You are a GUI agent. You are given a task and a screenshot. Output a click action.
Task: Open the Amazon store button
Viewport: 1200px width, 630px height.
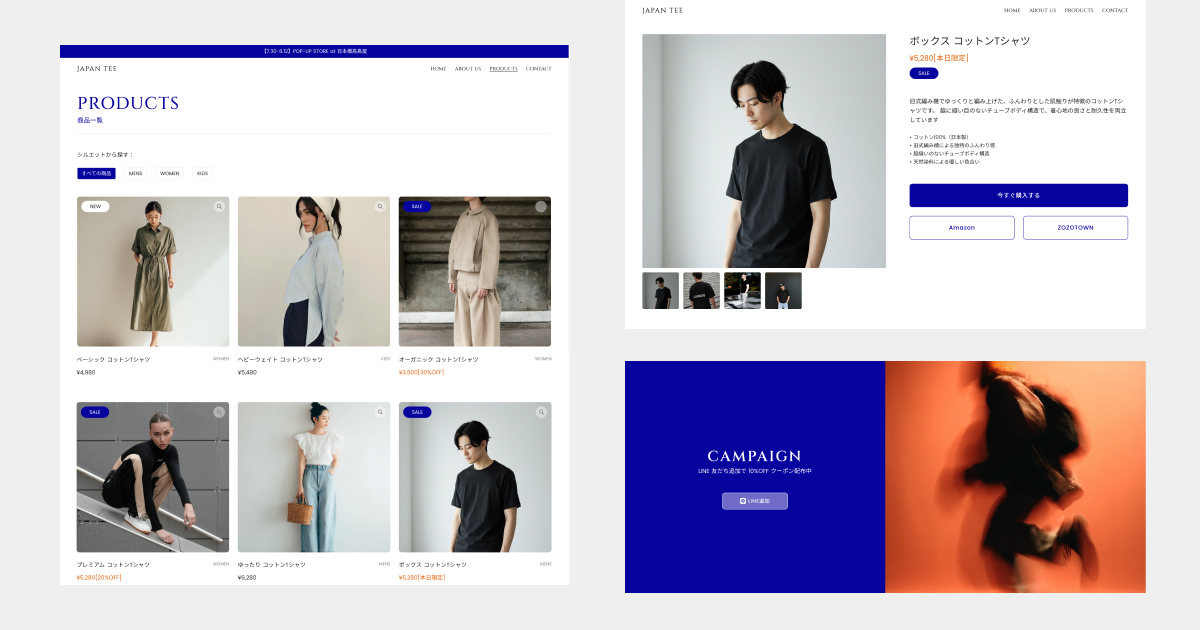point(961,227)
